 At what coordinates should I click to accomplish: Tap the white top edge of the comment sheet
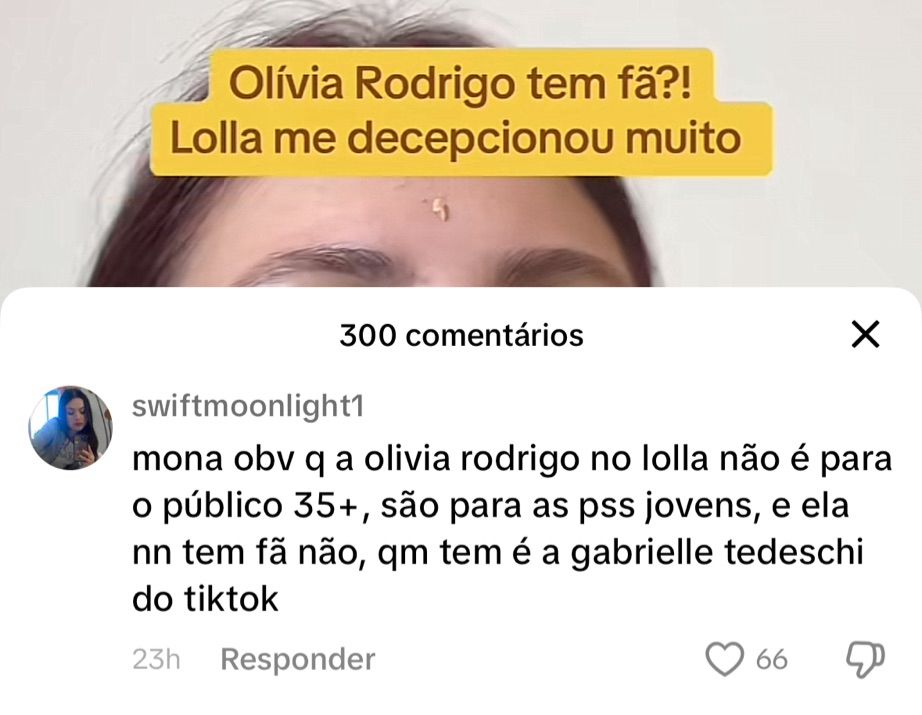coord(461,296)
